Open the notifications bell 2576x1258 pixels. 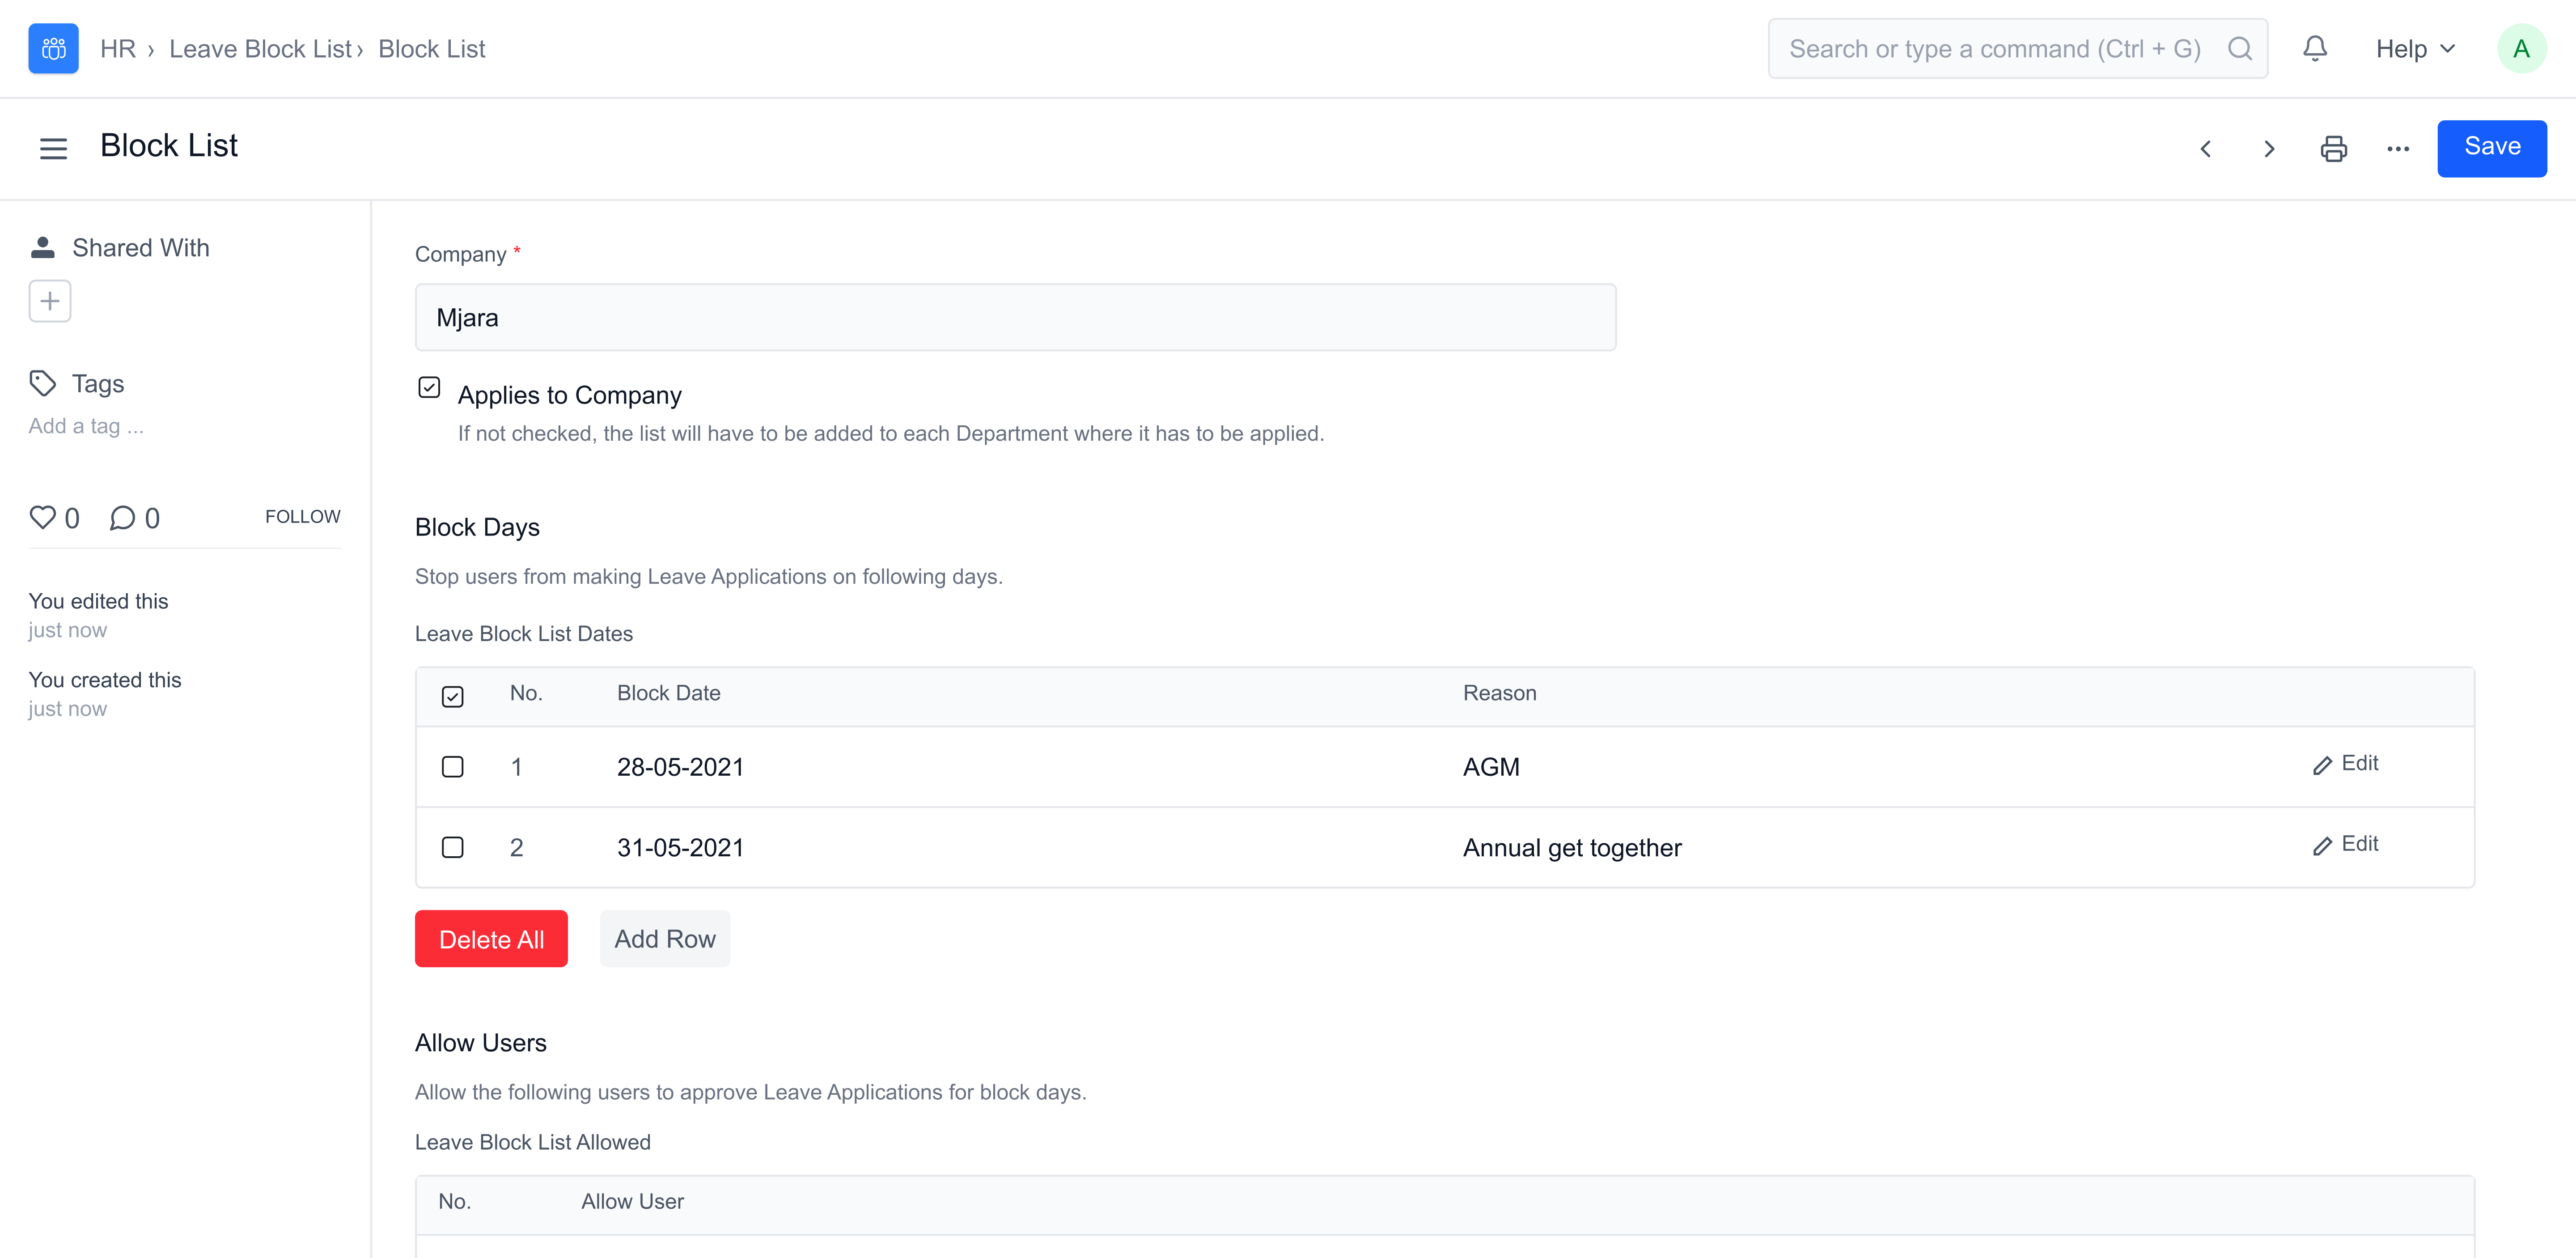2314,48
